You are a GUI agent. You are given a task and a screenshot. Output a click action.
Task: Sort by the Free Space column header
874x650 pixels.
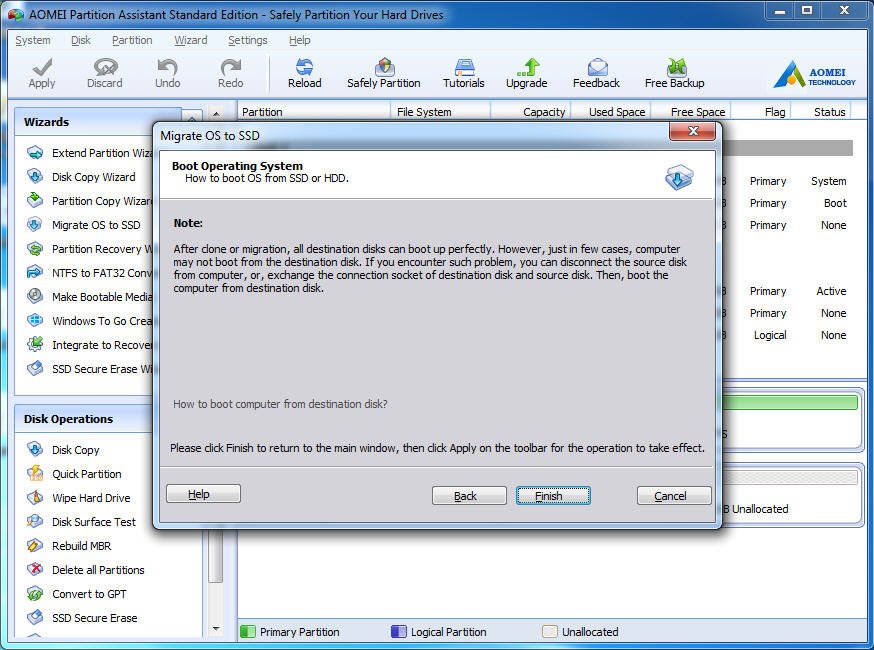click(691, 111)
